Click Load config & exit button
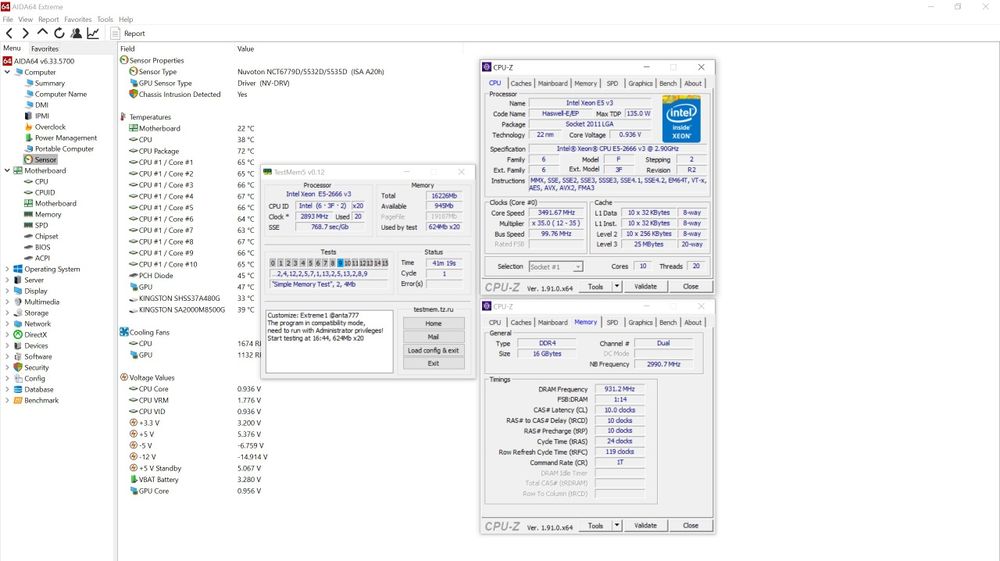This screenshot has height=561, width=1000. (434, 350)
